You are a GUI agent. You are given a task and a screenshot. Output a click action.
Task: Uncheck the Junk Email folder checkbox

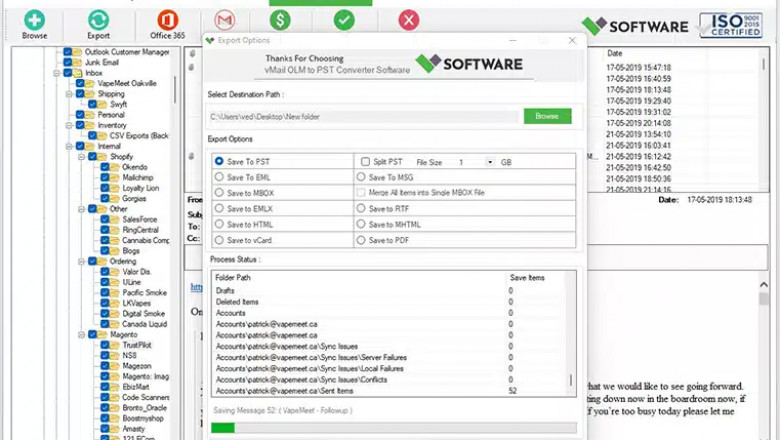click(x=68, y=63)
